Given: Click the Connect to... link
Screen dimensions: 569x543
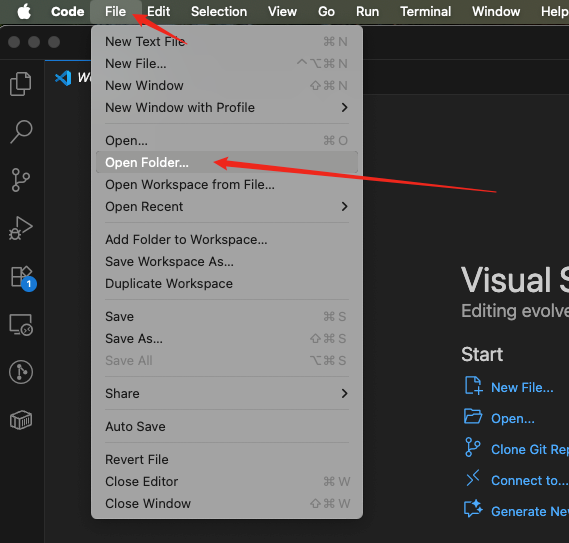Looking at the screenshot, I should click(530, 480).
